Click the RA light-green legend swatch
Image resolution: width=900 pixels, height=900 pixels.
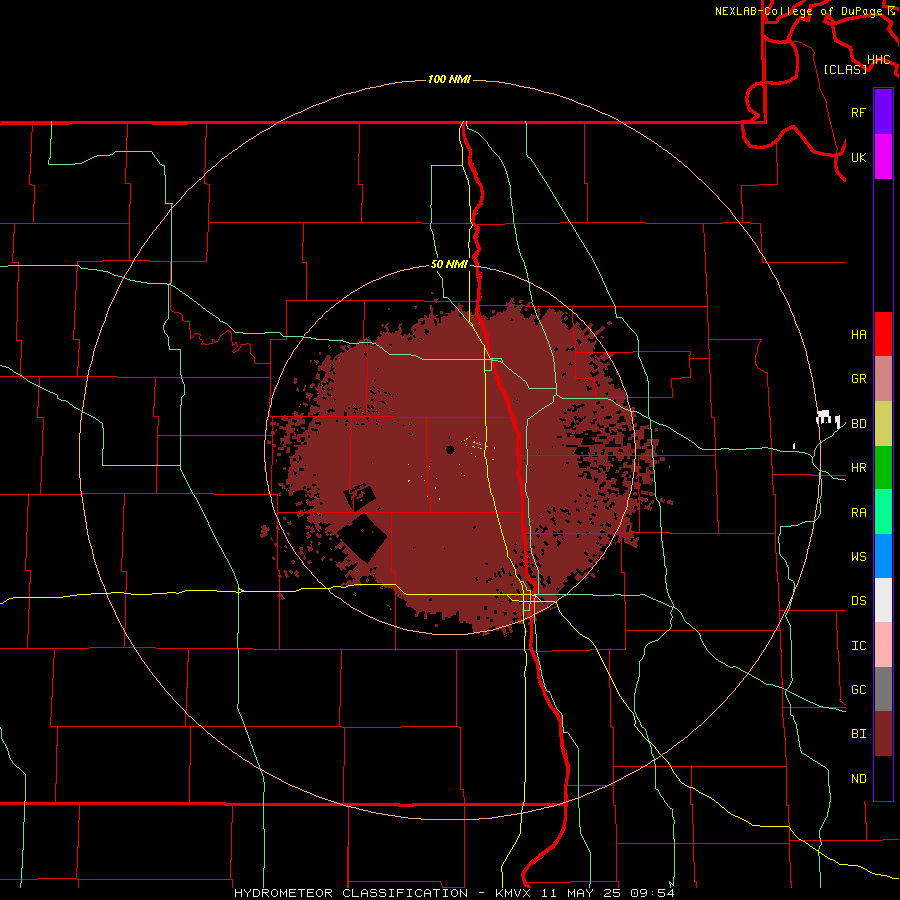883,512
